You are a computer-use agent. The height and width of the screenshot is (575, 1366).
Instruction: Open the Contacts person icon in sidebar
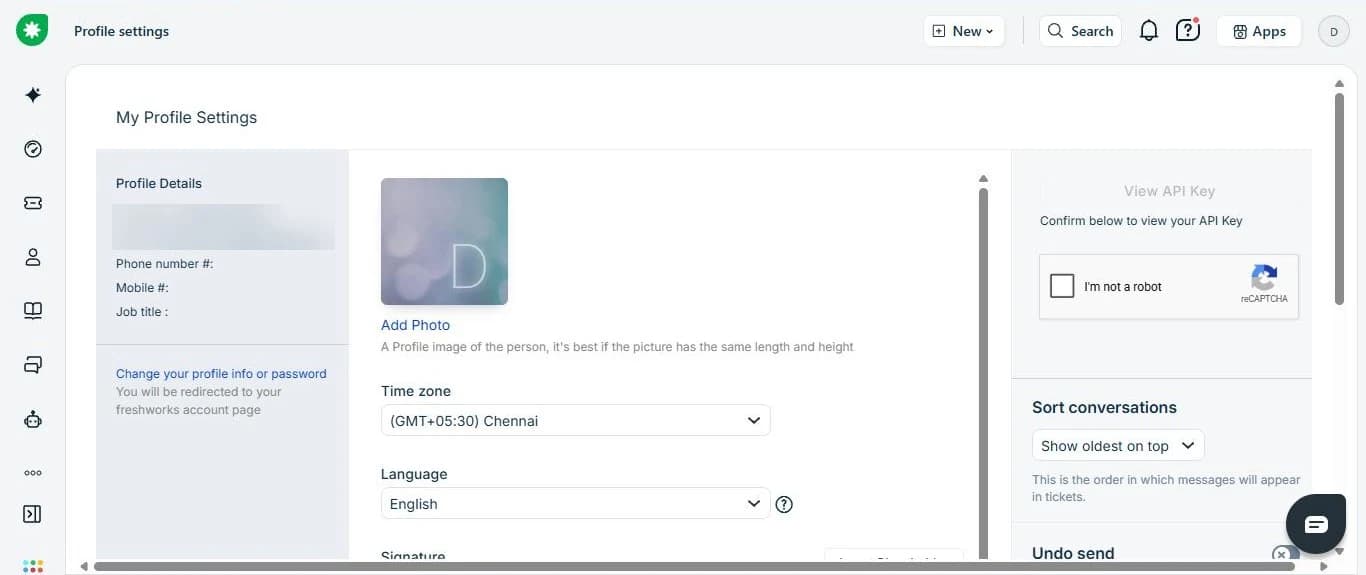pyautogui.click(x=33, y=257)
